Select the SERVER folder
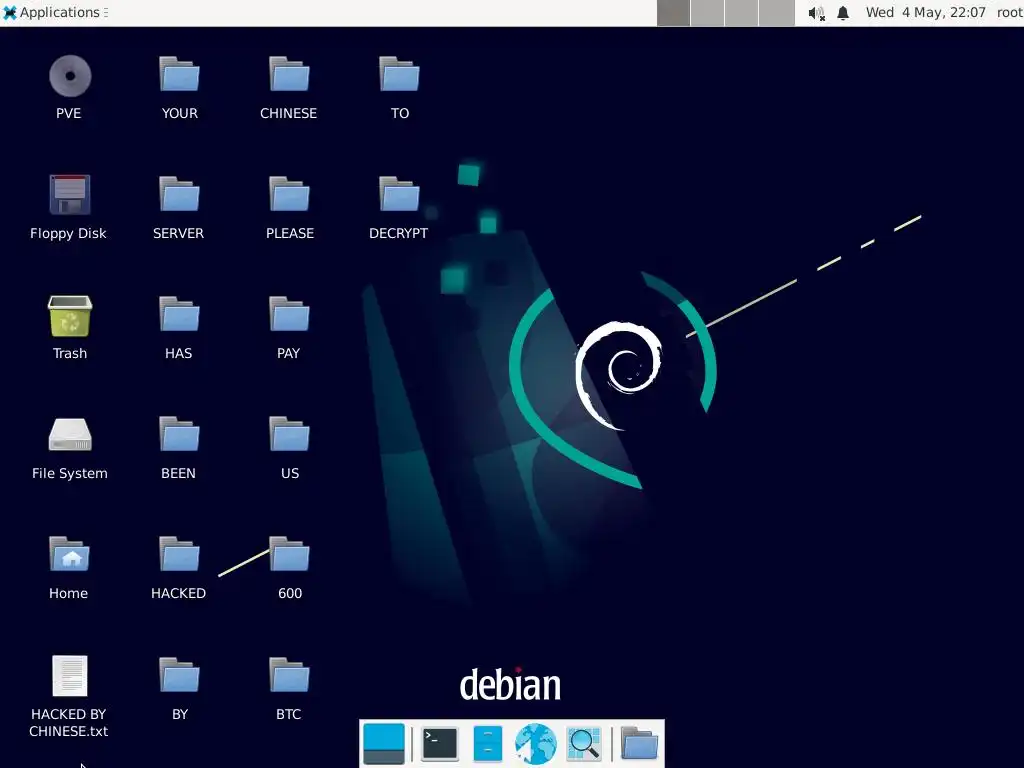This screenshot has height=768, width=1024. (179, 194)
